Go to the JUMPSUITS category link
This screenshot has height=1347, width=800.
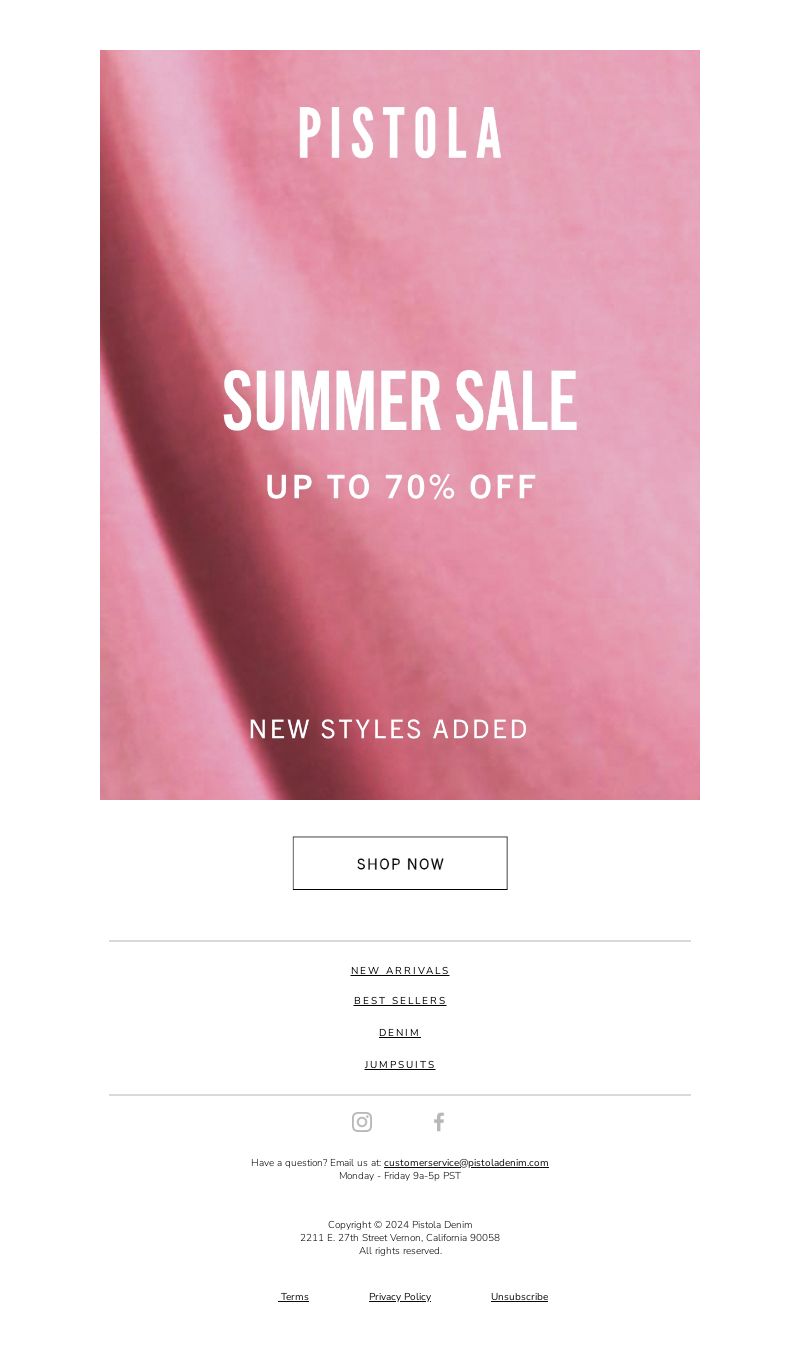click(400, 1065)
